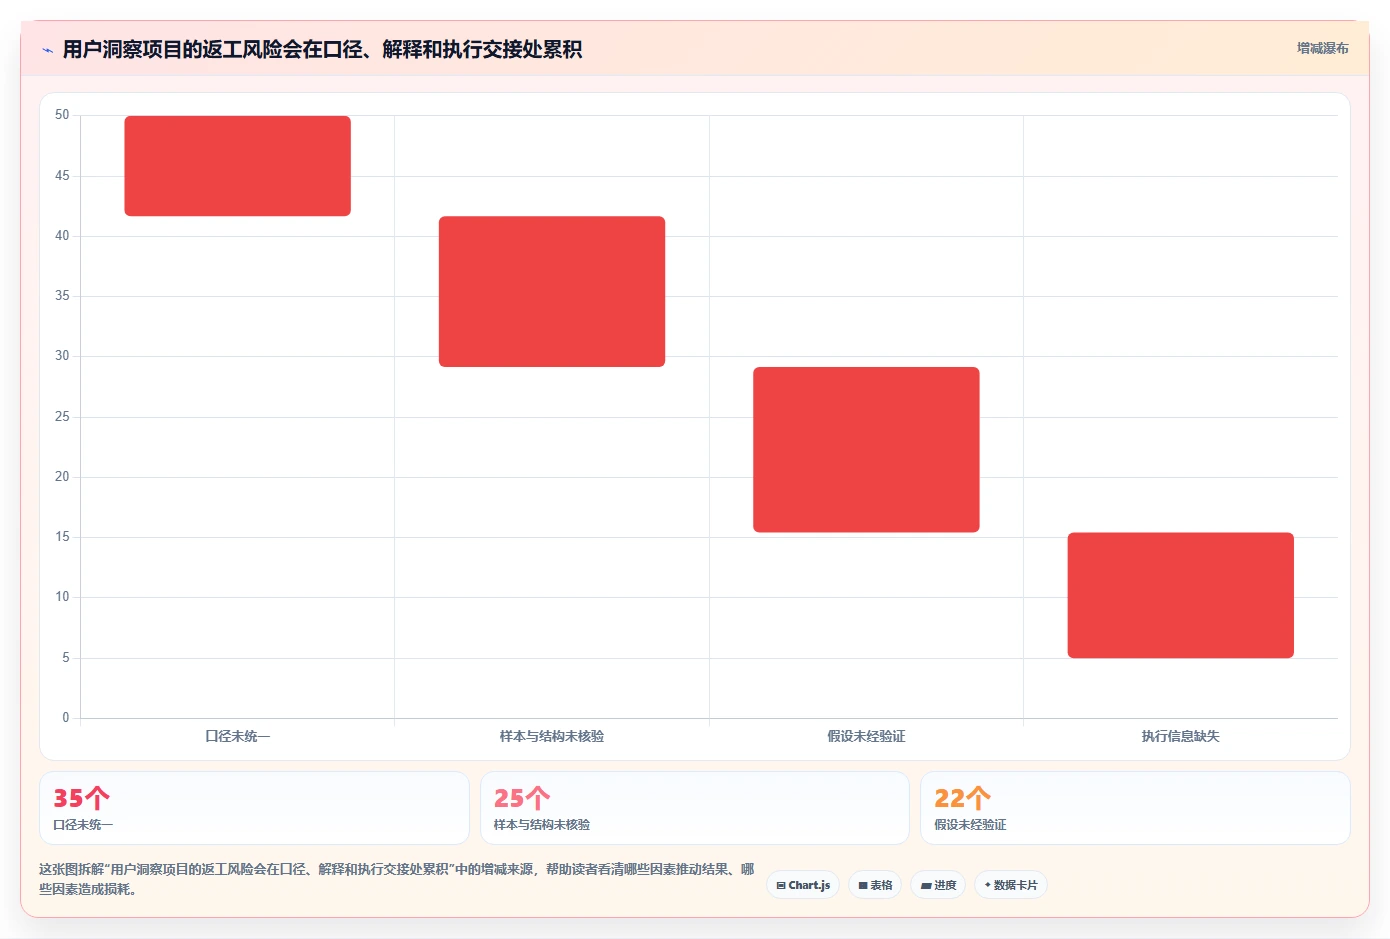Click the Chart.js tag chip

[x=803, y=885]
